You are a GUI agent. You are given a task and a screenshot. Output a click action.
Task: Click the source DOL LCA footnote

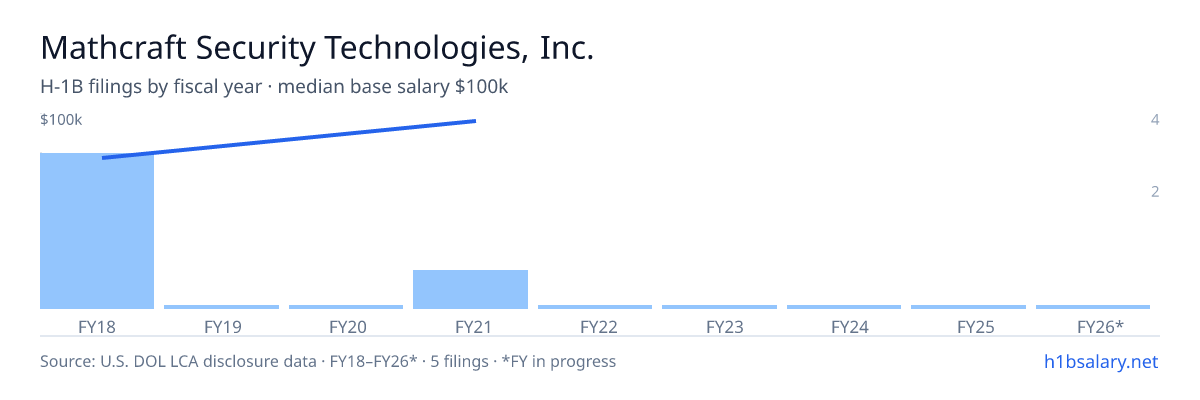[328, 361]
